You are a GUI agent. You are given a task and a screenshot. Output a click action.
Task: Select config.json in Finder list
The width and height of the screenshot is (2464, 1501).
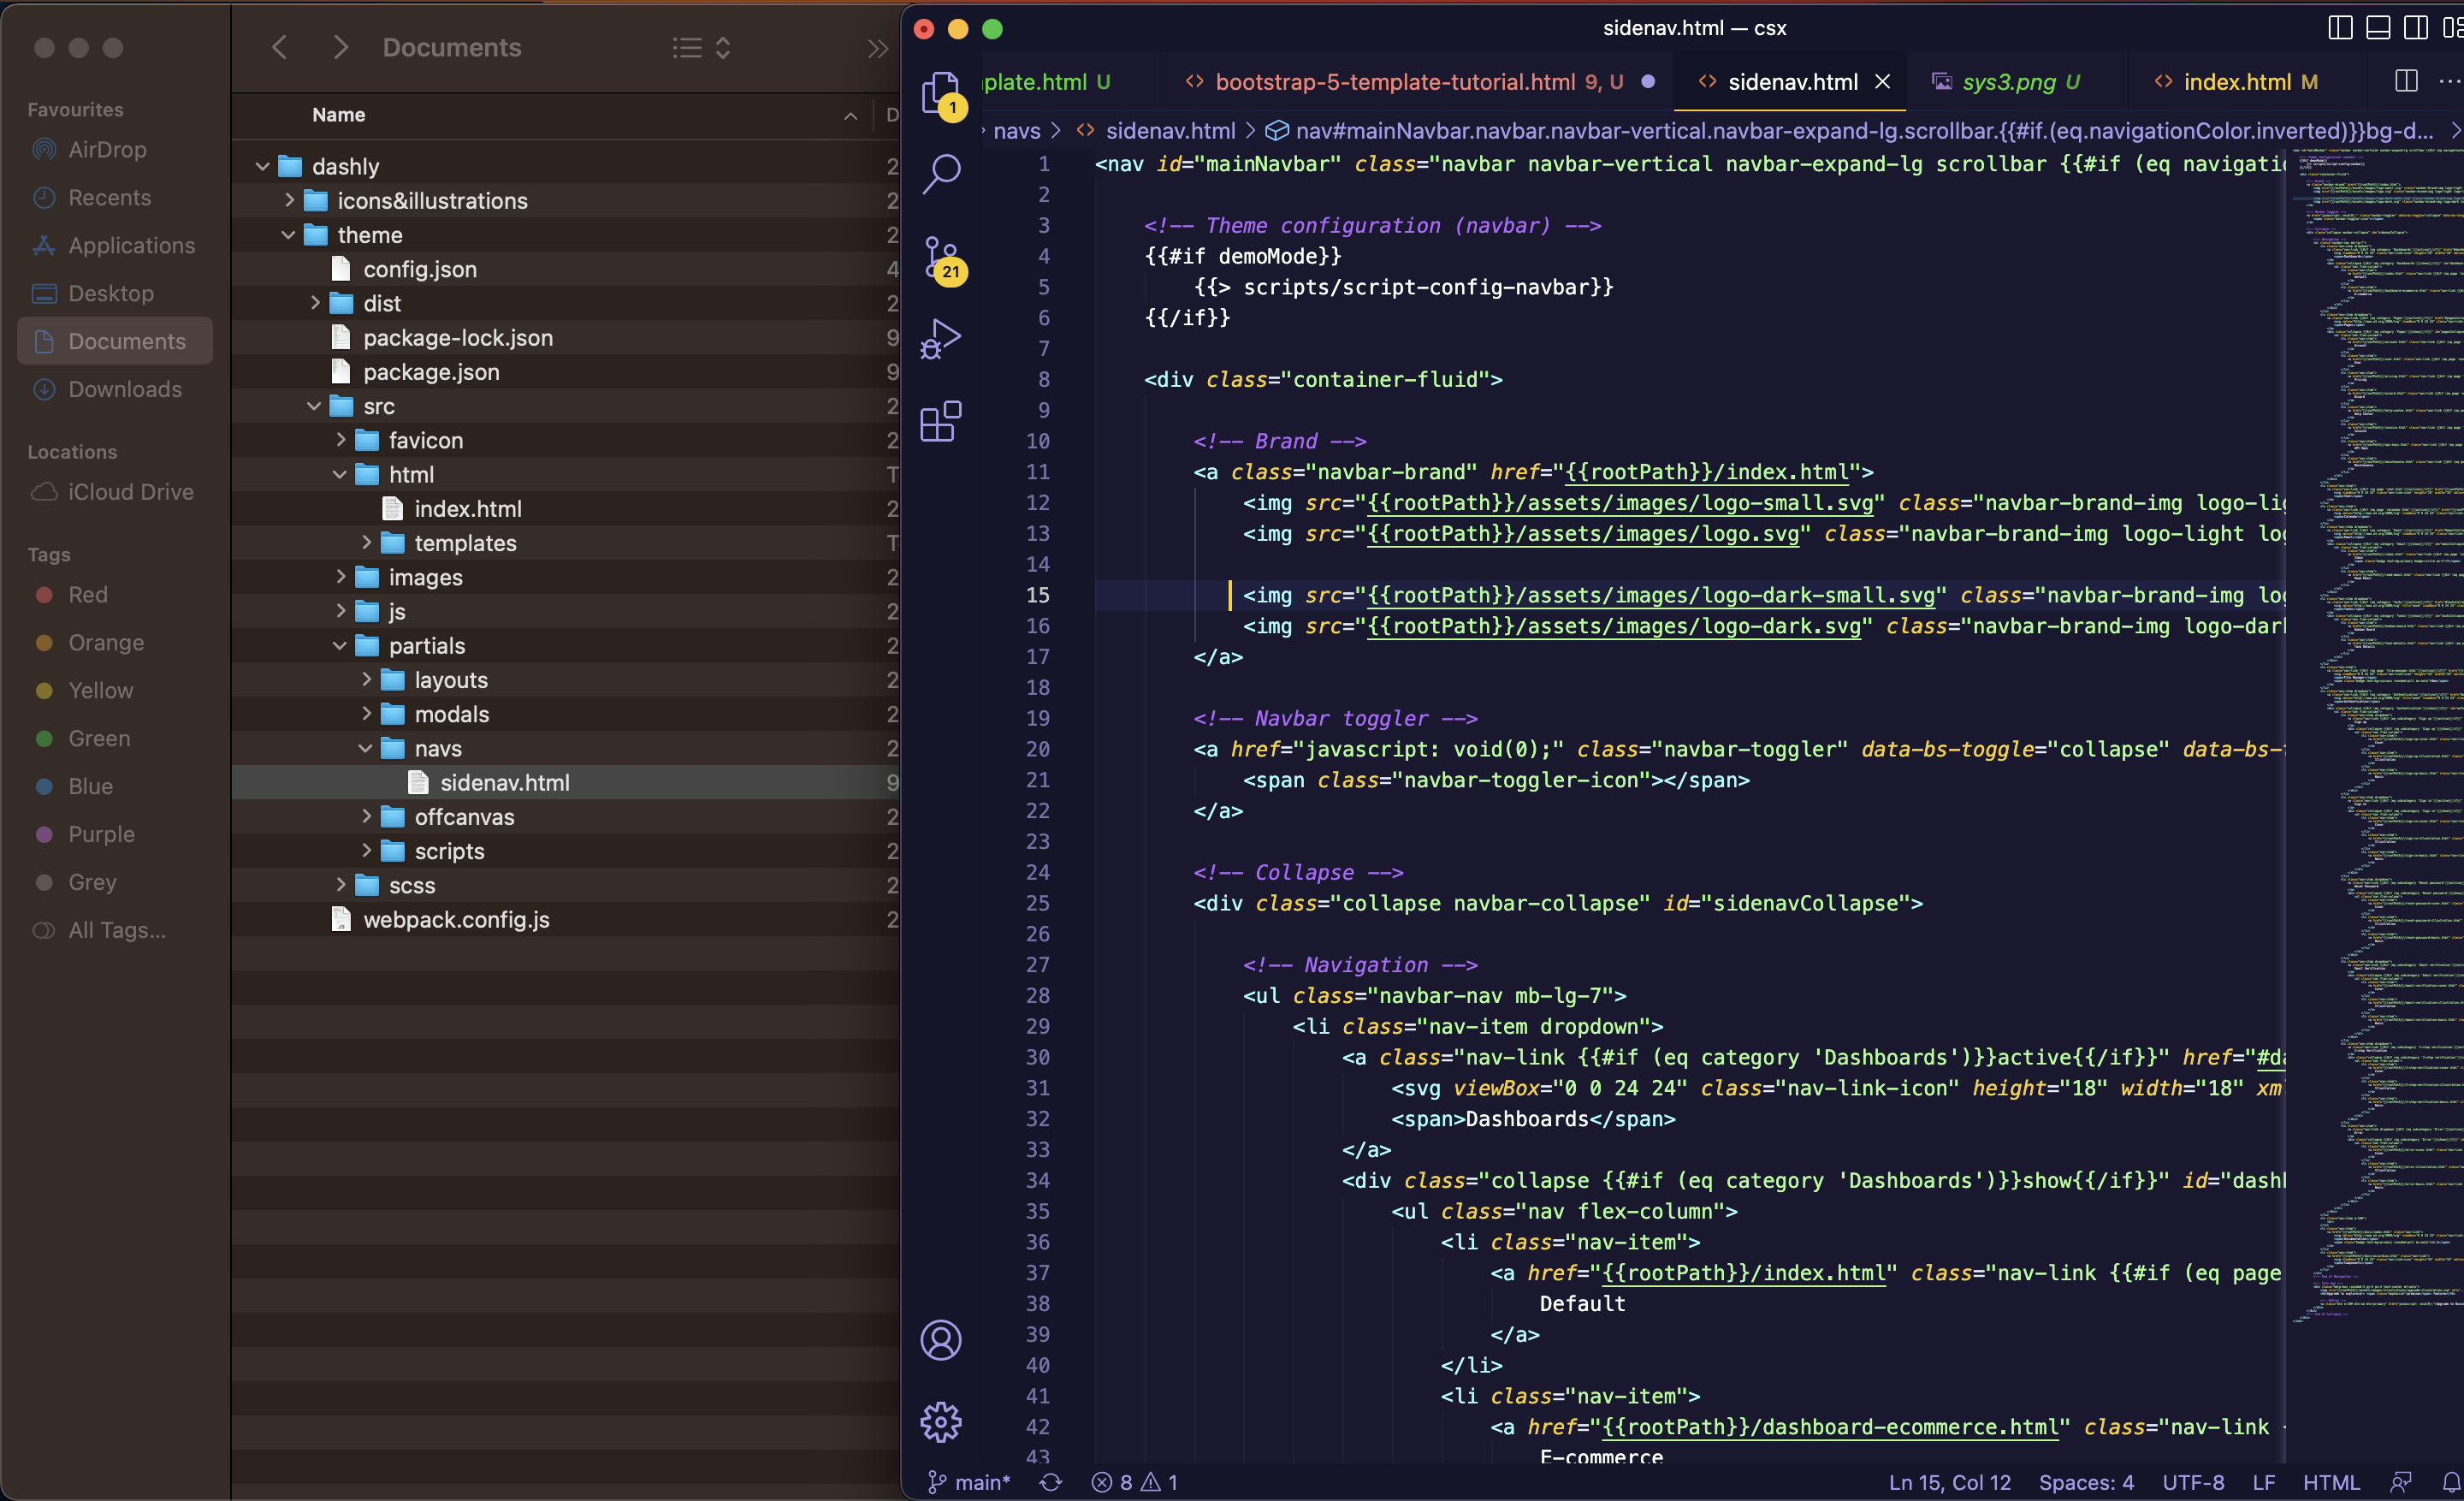coord(566,269)
